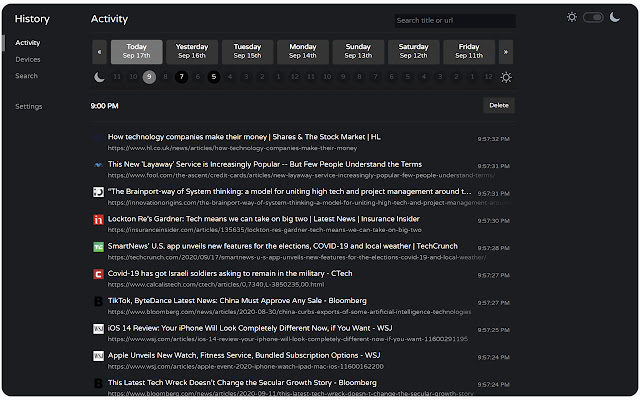
Task: Click the red CTech favicon
Action: pos(98,274)
